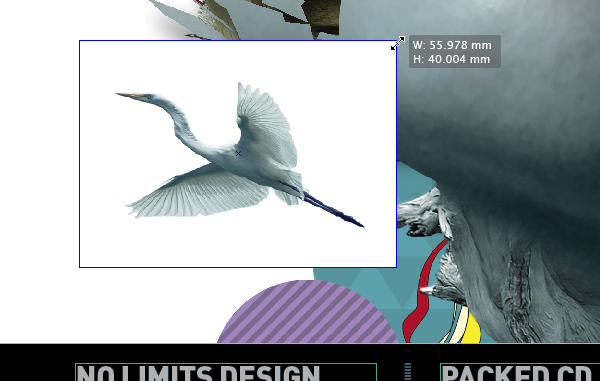This screenshot has width=600, height=381.
Task: Click the blue center point marker on the egret
Action: (238, 153)
